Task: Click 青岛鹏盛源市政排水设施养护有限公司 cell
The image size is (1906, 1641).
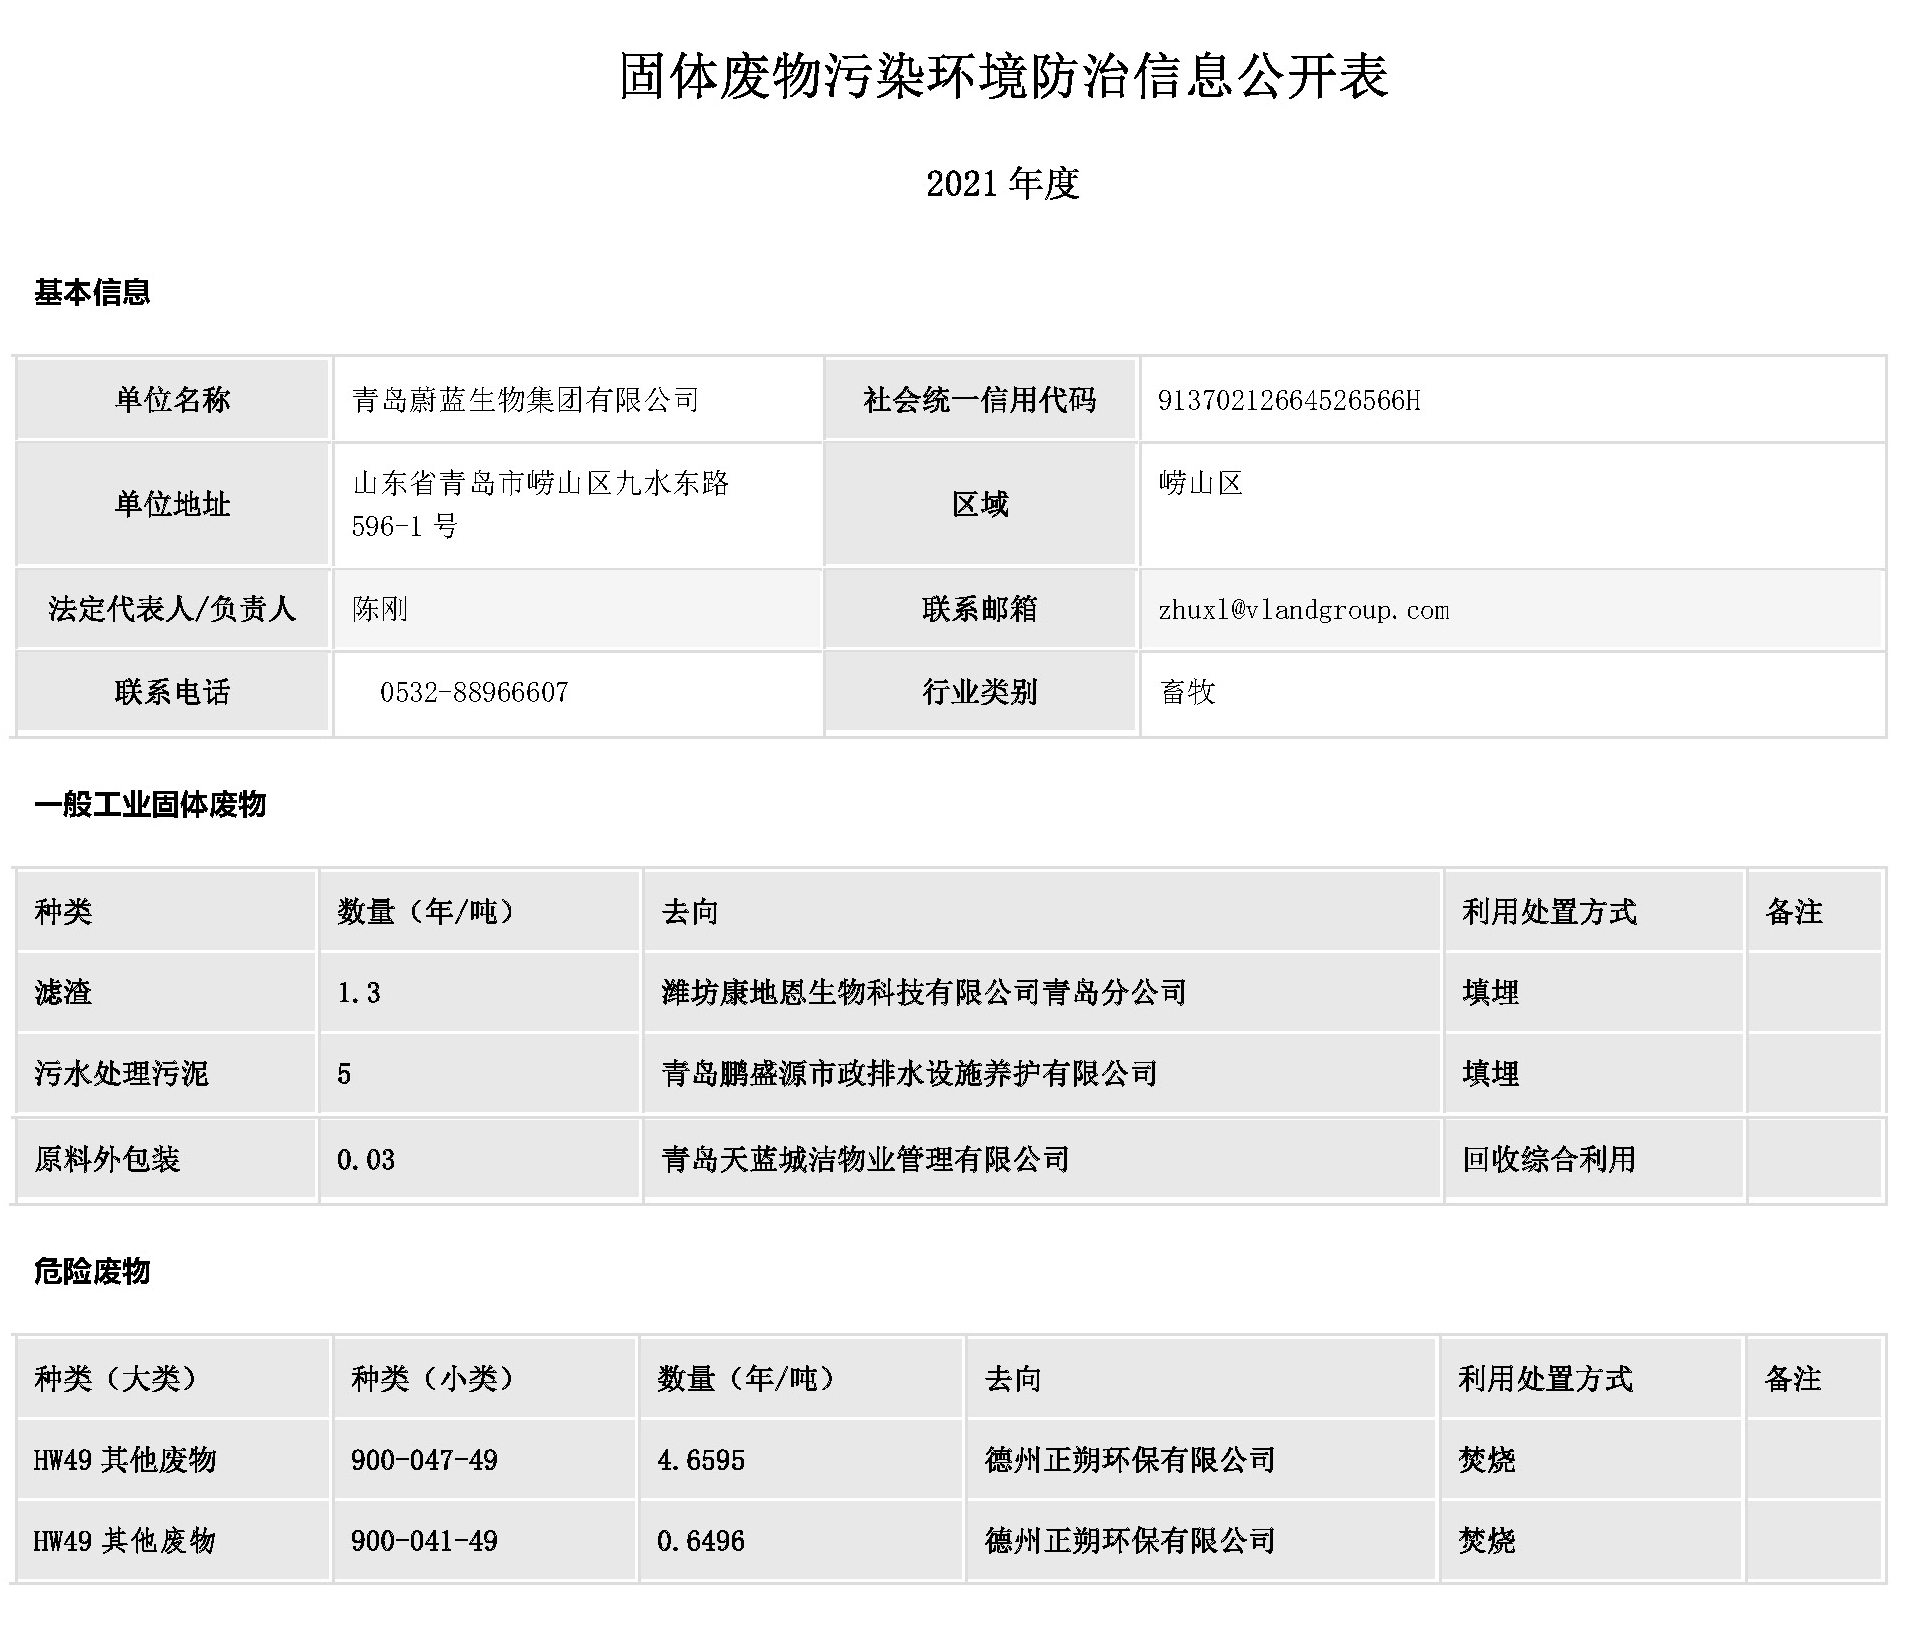Action: tap(909, 1073)
